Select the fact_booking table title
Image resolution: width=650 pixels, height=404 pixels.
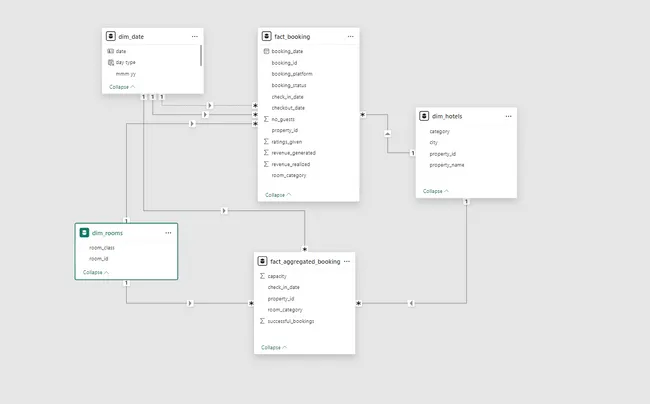tap(292, 36)
